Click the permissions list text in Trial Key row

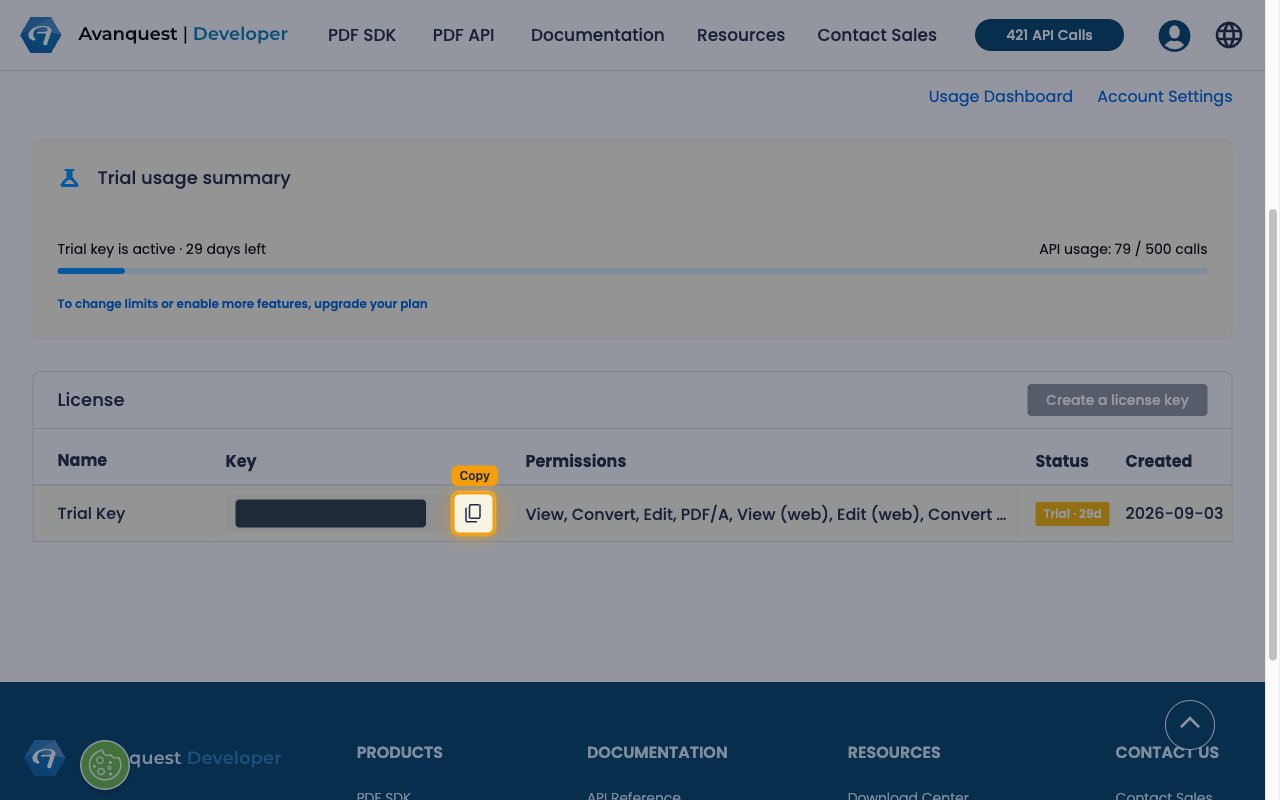[x=766, y=514]
